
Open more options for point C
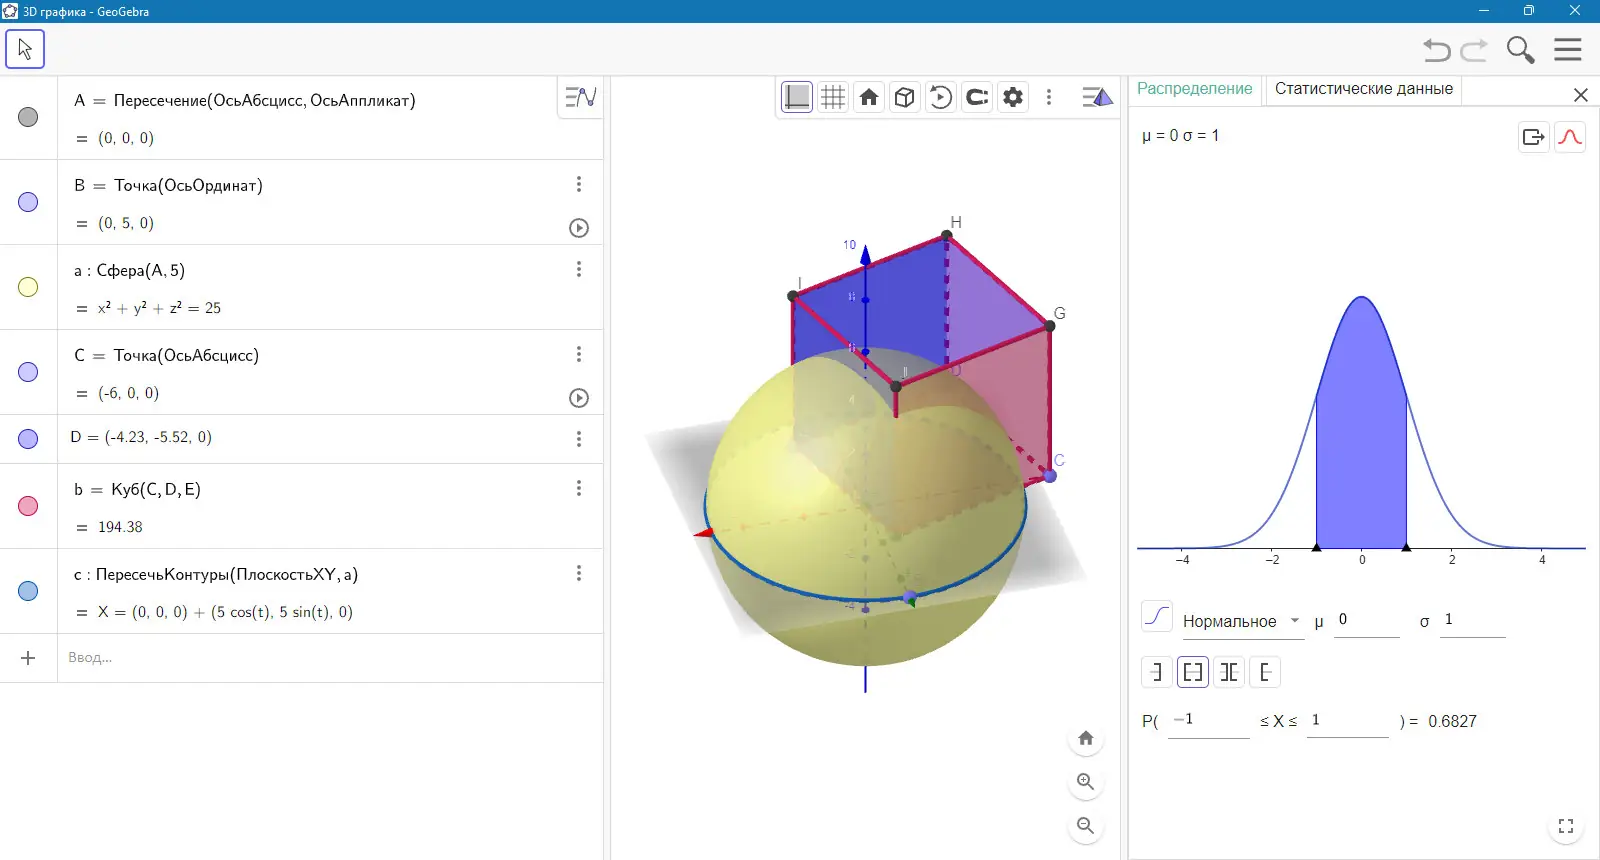(579, 354)
